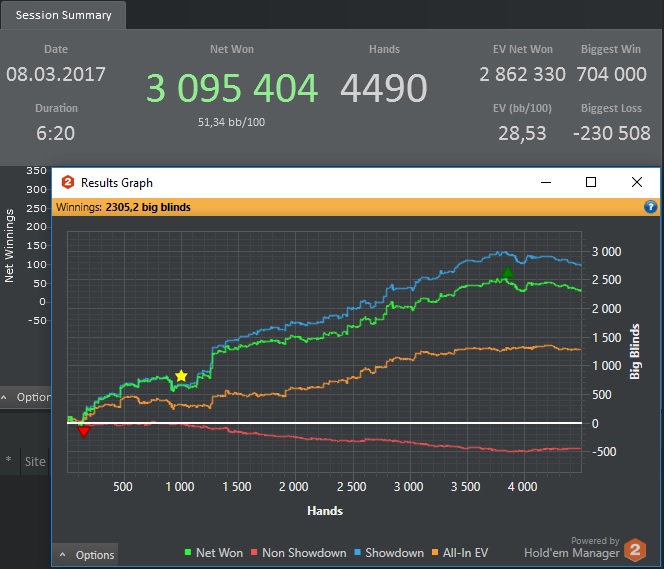Click the 51,34 bb/100 text
The width and height of the screenshot is (664, 569).
231,122
